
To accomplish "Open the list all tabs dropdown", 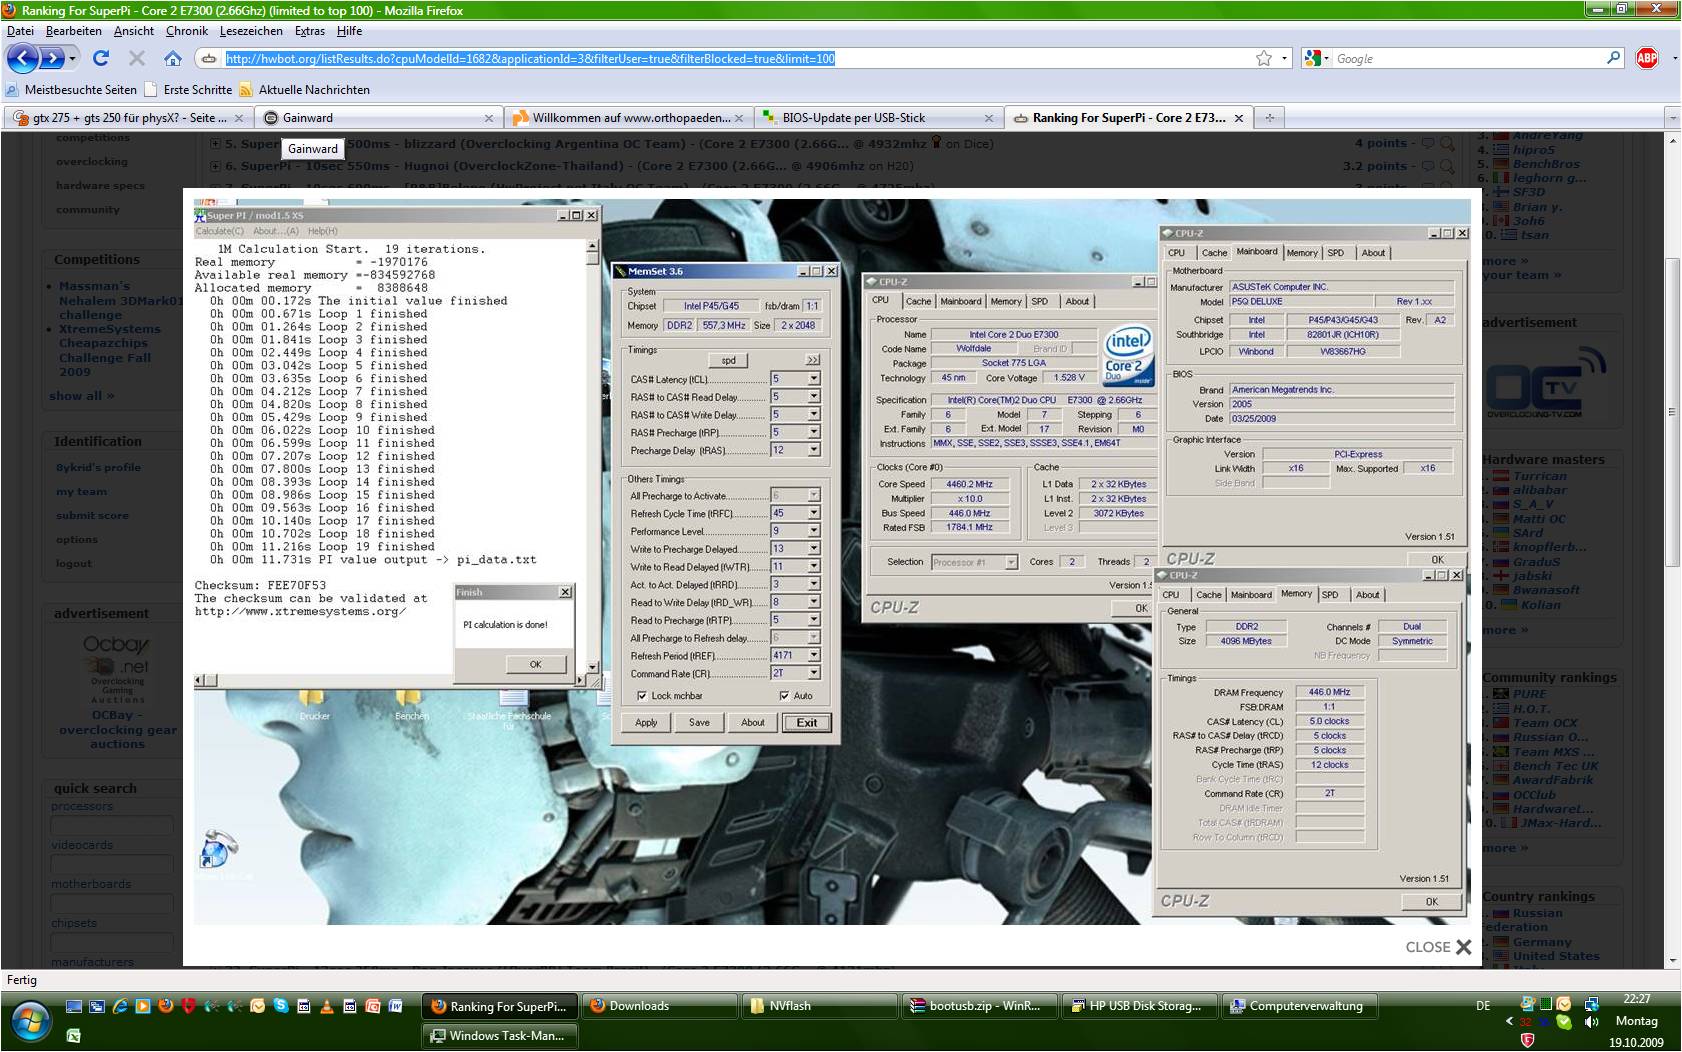I will [1671, 118].
